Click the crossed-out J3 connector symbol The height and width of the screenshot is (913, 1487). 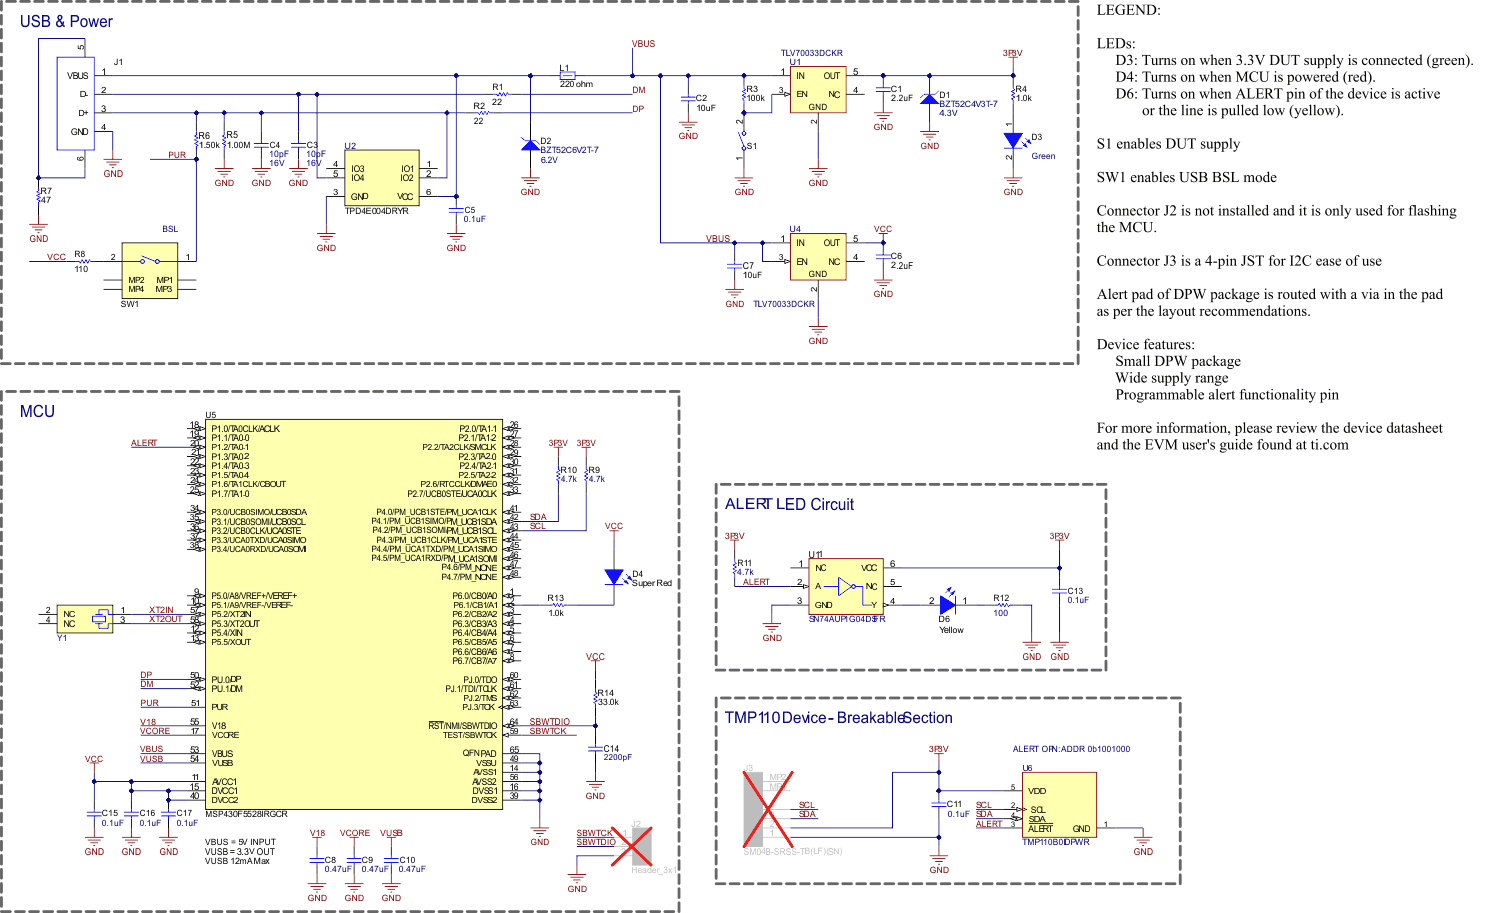pyautogui.click(x=766, y=807)
